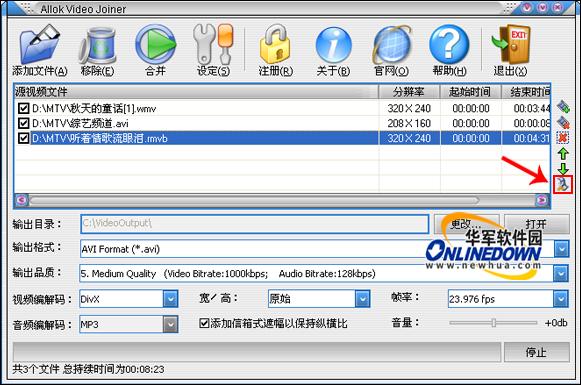This screenshot has height=385, width=581.
Task: Expand the video codec DivX dropdown
Action: [x=170, y=299]
